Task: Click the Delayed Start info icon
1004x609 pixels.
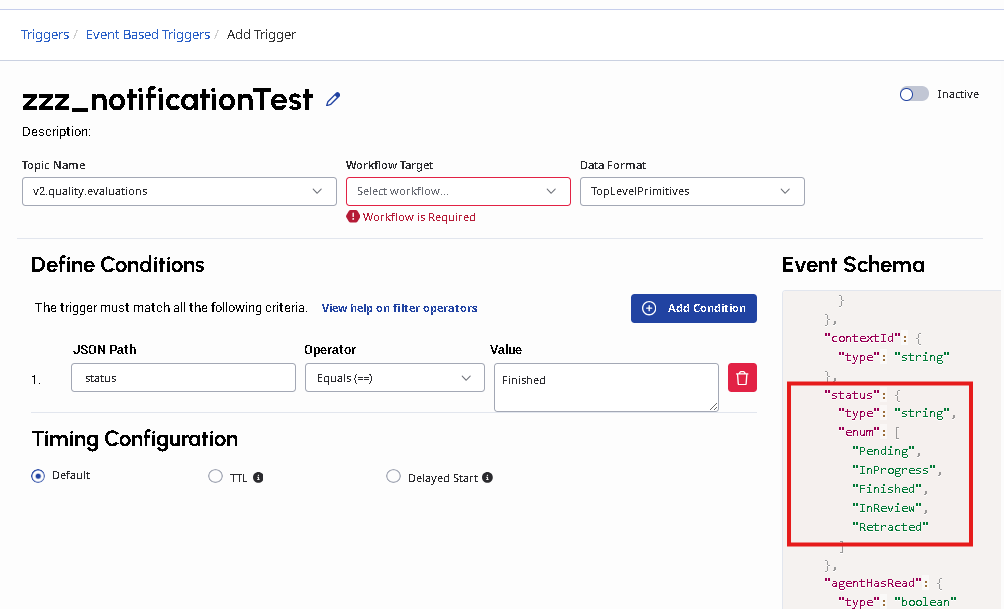Action: (487, 478)
